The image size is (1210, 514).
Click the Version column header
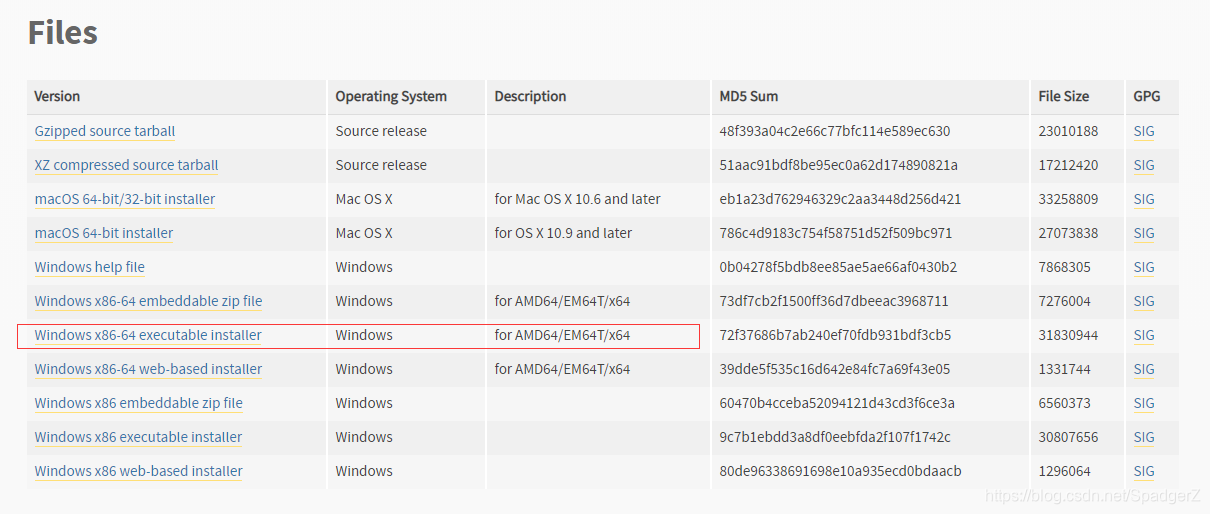click(x=57, y=96)
